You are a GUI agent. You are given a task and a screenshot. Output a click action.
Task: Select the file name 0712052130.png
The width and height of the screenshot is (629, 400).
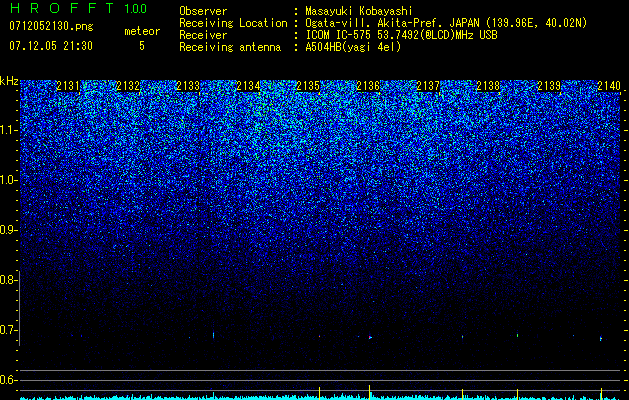click(x=51, y=27)
